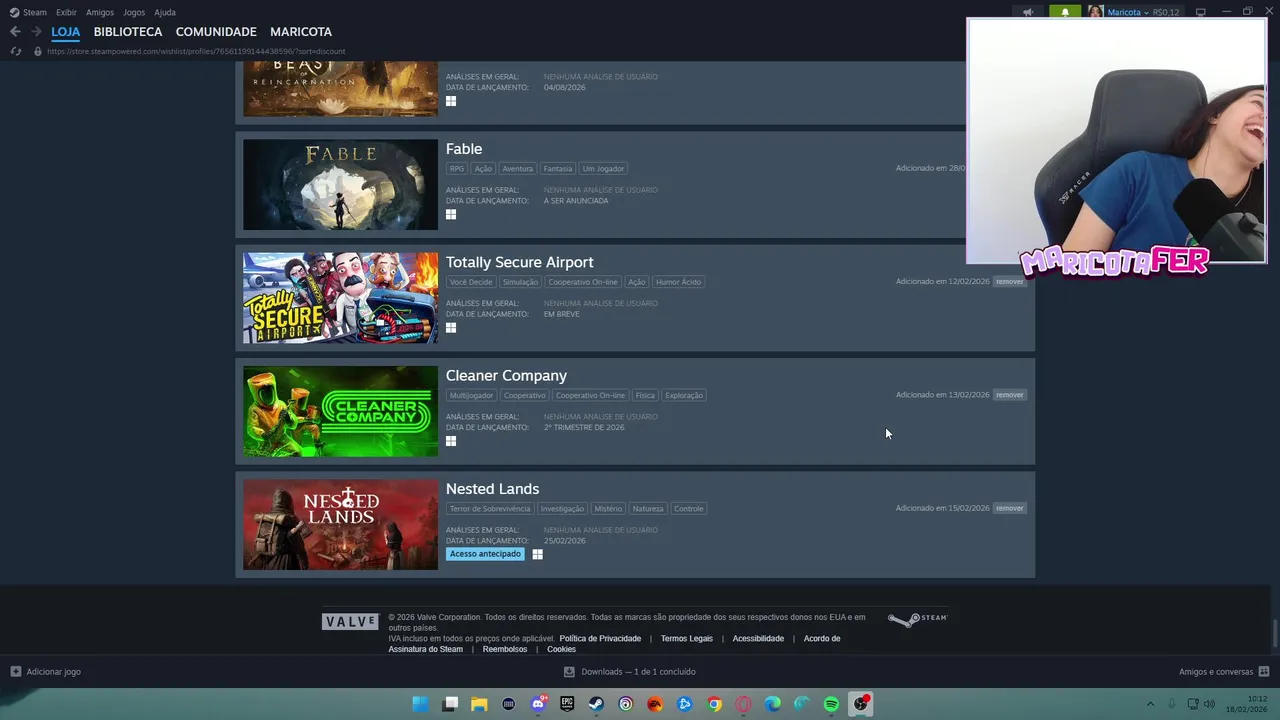Open the MARICOTA profile tab
Image resolution: width=1280 pixels, height=720 pixels.
[301, 32]
